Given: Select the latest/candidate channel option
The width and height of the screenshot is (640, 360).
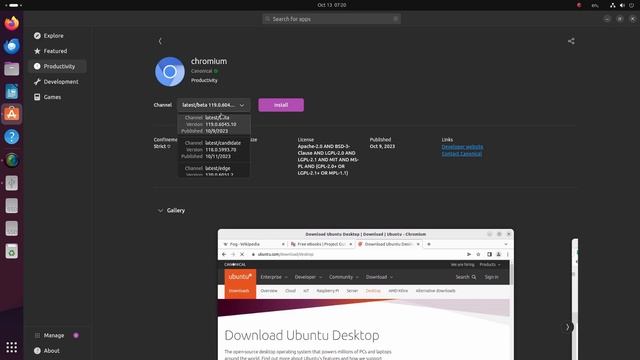Looking at the screenshot, I should point(214,149).
